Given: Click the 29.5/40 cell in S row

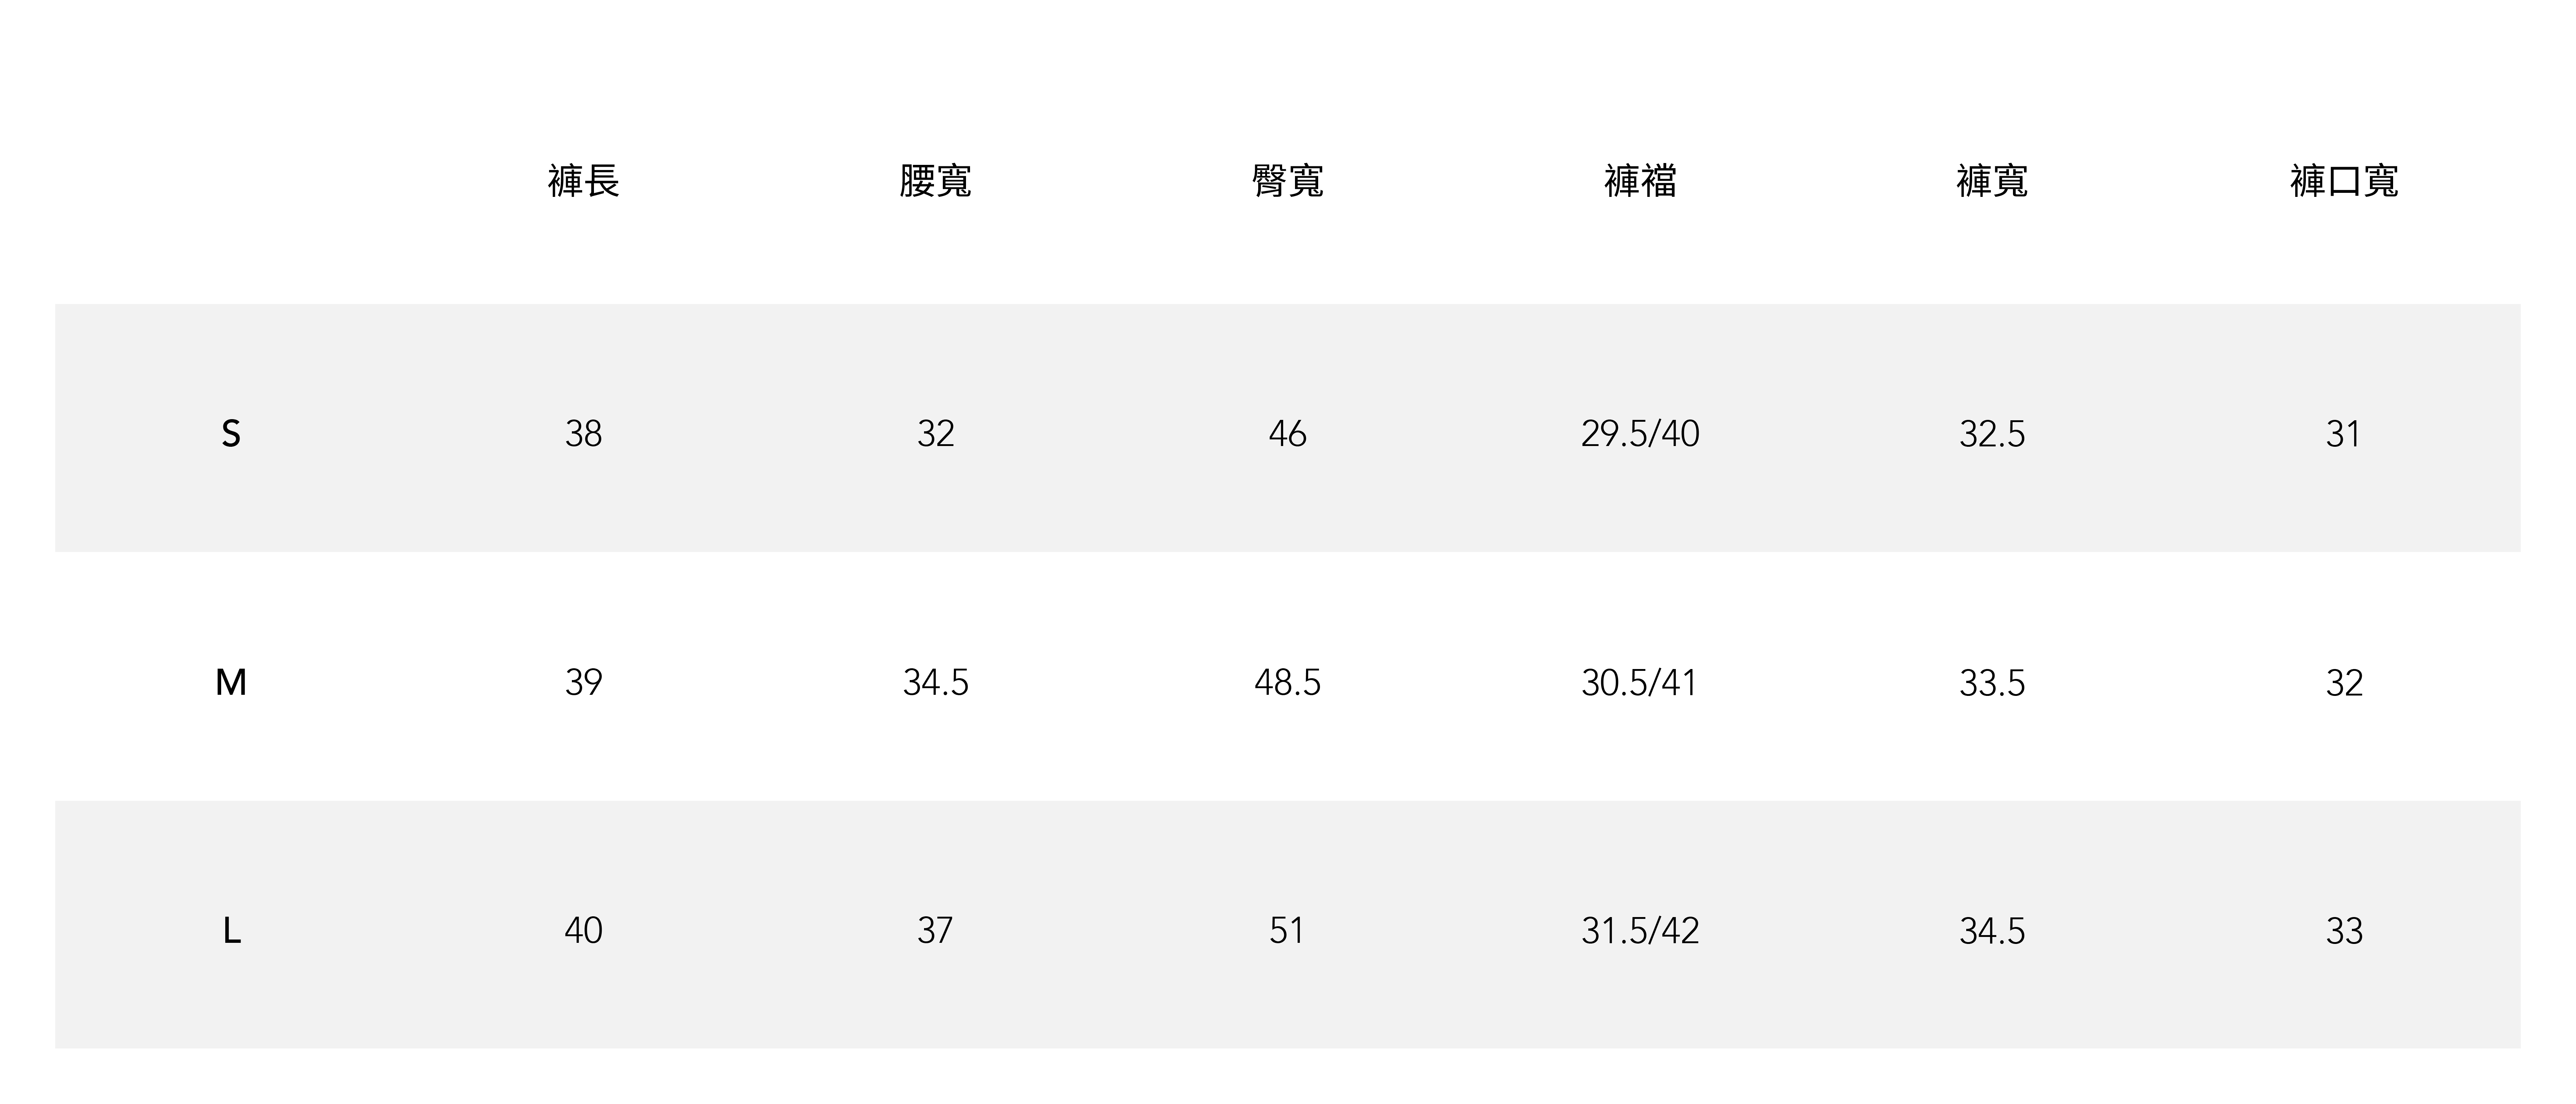Looking at the screenshot, I should 1640,434.
